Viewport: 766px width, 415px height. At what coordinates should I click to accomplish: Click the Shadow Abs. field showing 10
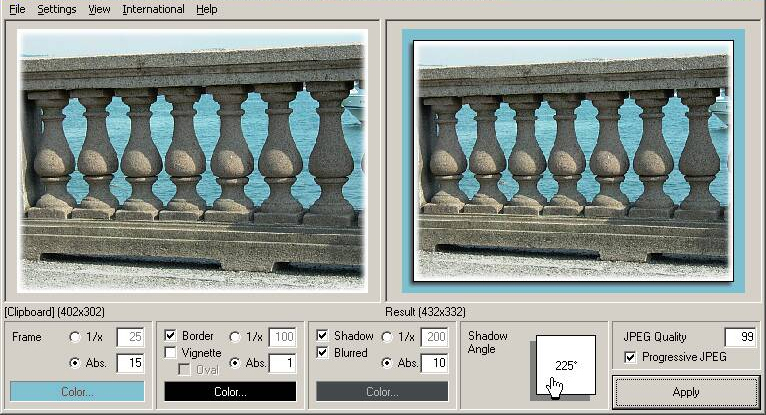click(x=434, y=363)
